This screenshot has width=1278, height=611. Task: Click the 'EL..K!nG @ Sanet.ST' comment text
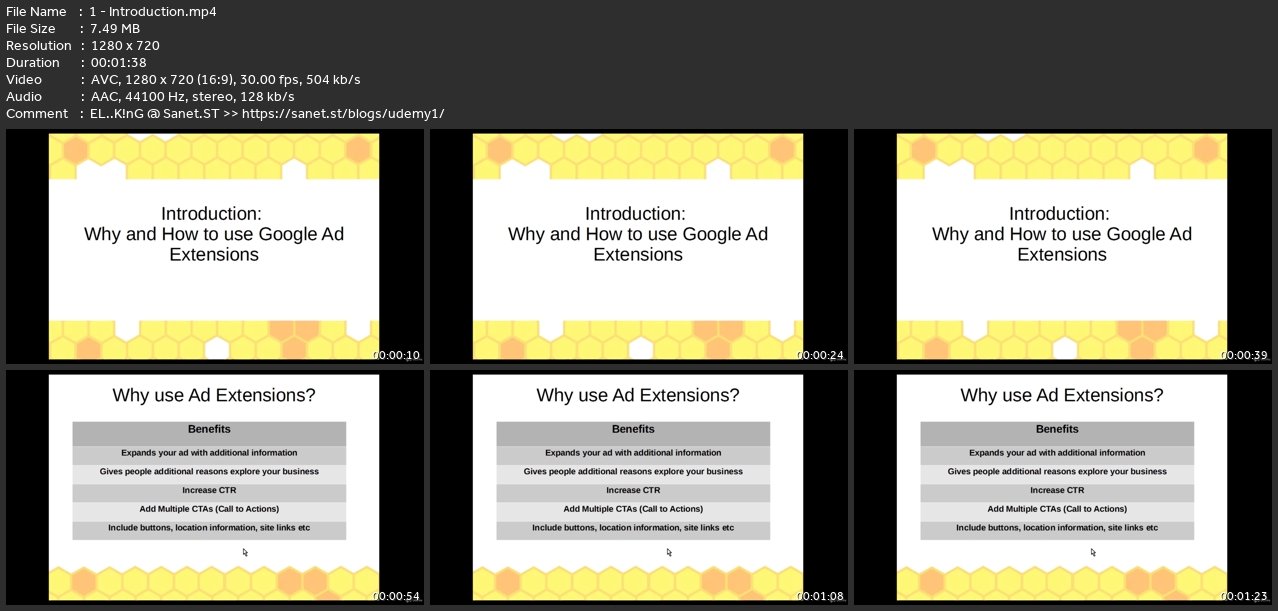tap(154, 113)
